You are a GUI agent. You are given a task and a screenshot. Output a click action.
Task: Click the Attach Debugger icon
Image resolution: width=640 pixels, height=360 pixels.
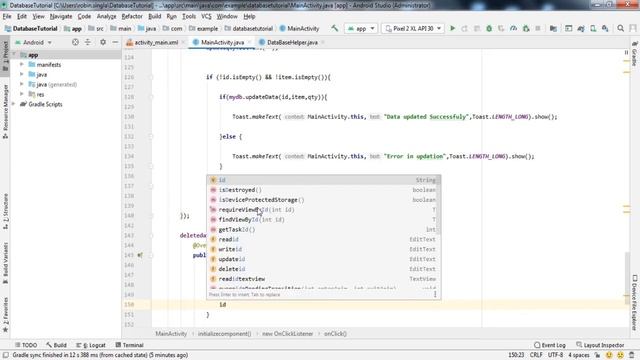point(526,29)
